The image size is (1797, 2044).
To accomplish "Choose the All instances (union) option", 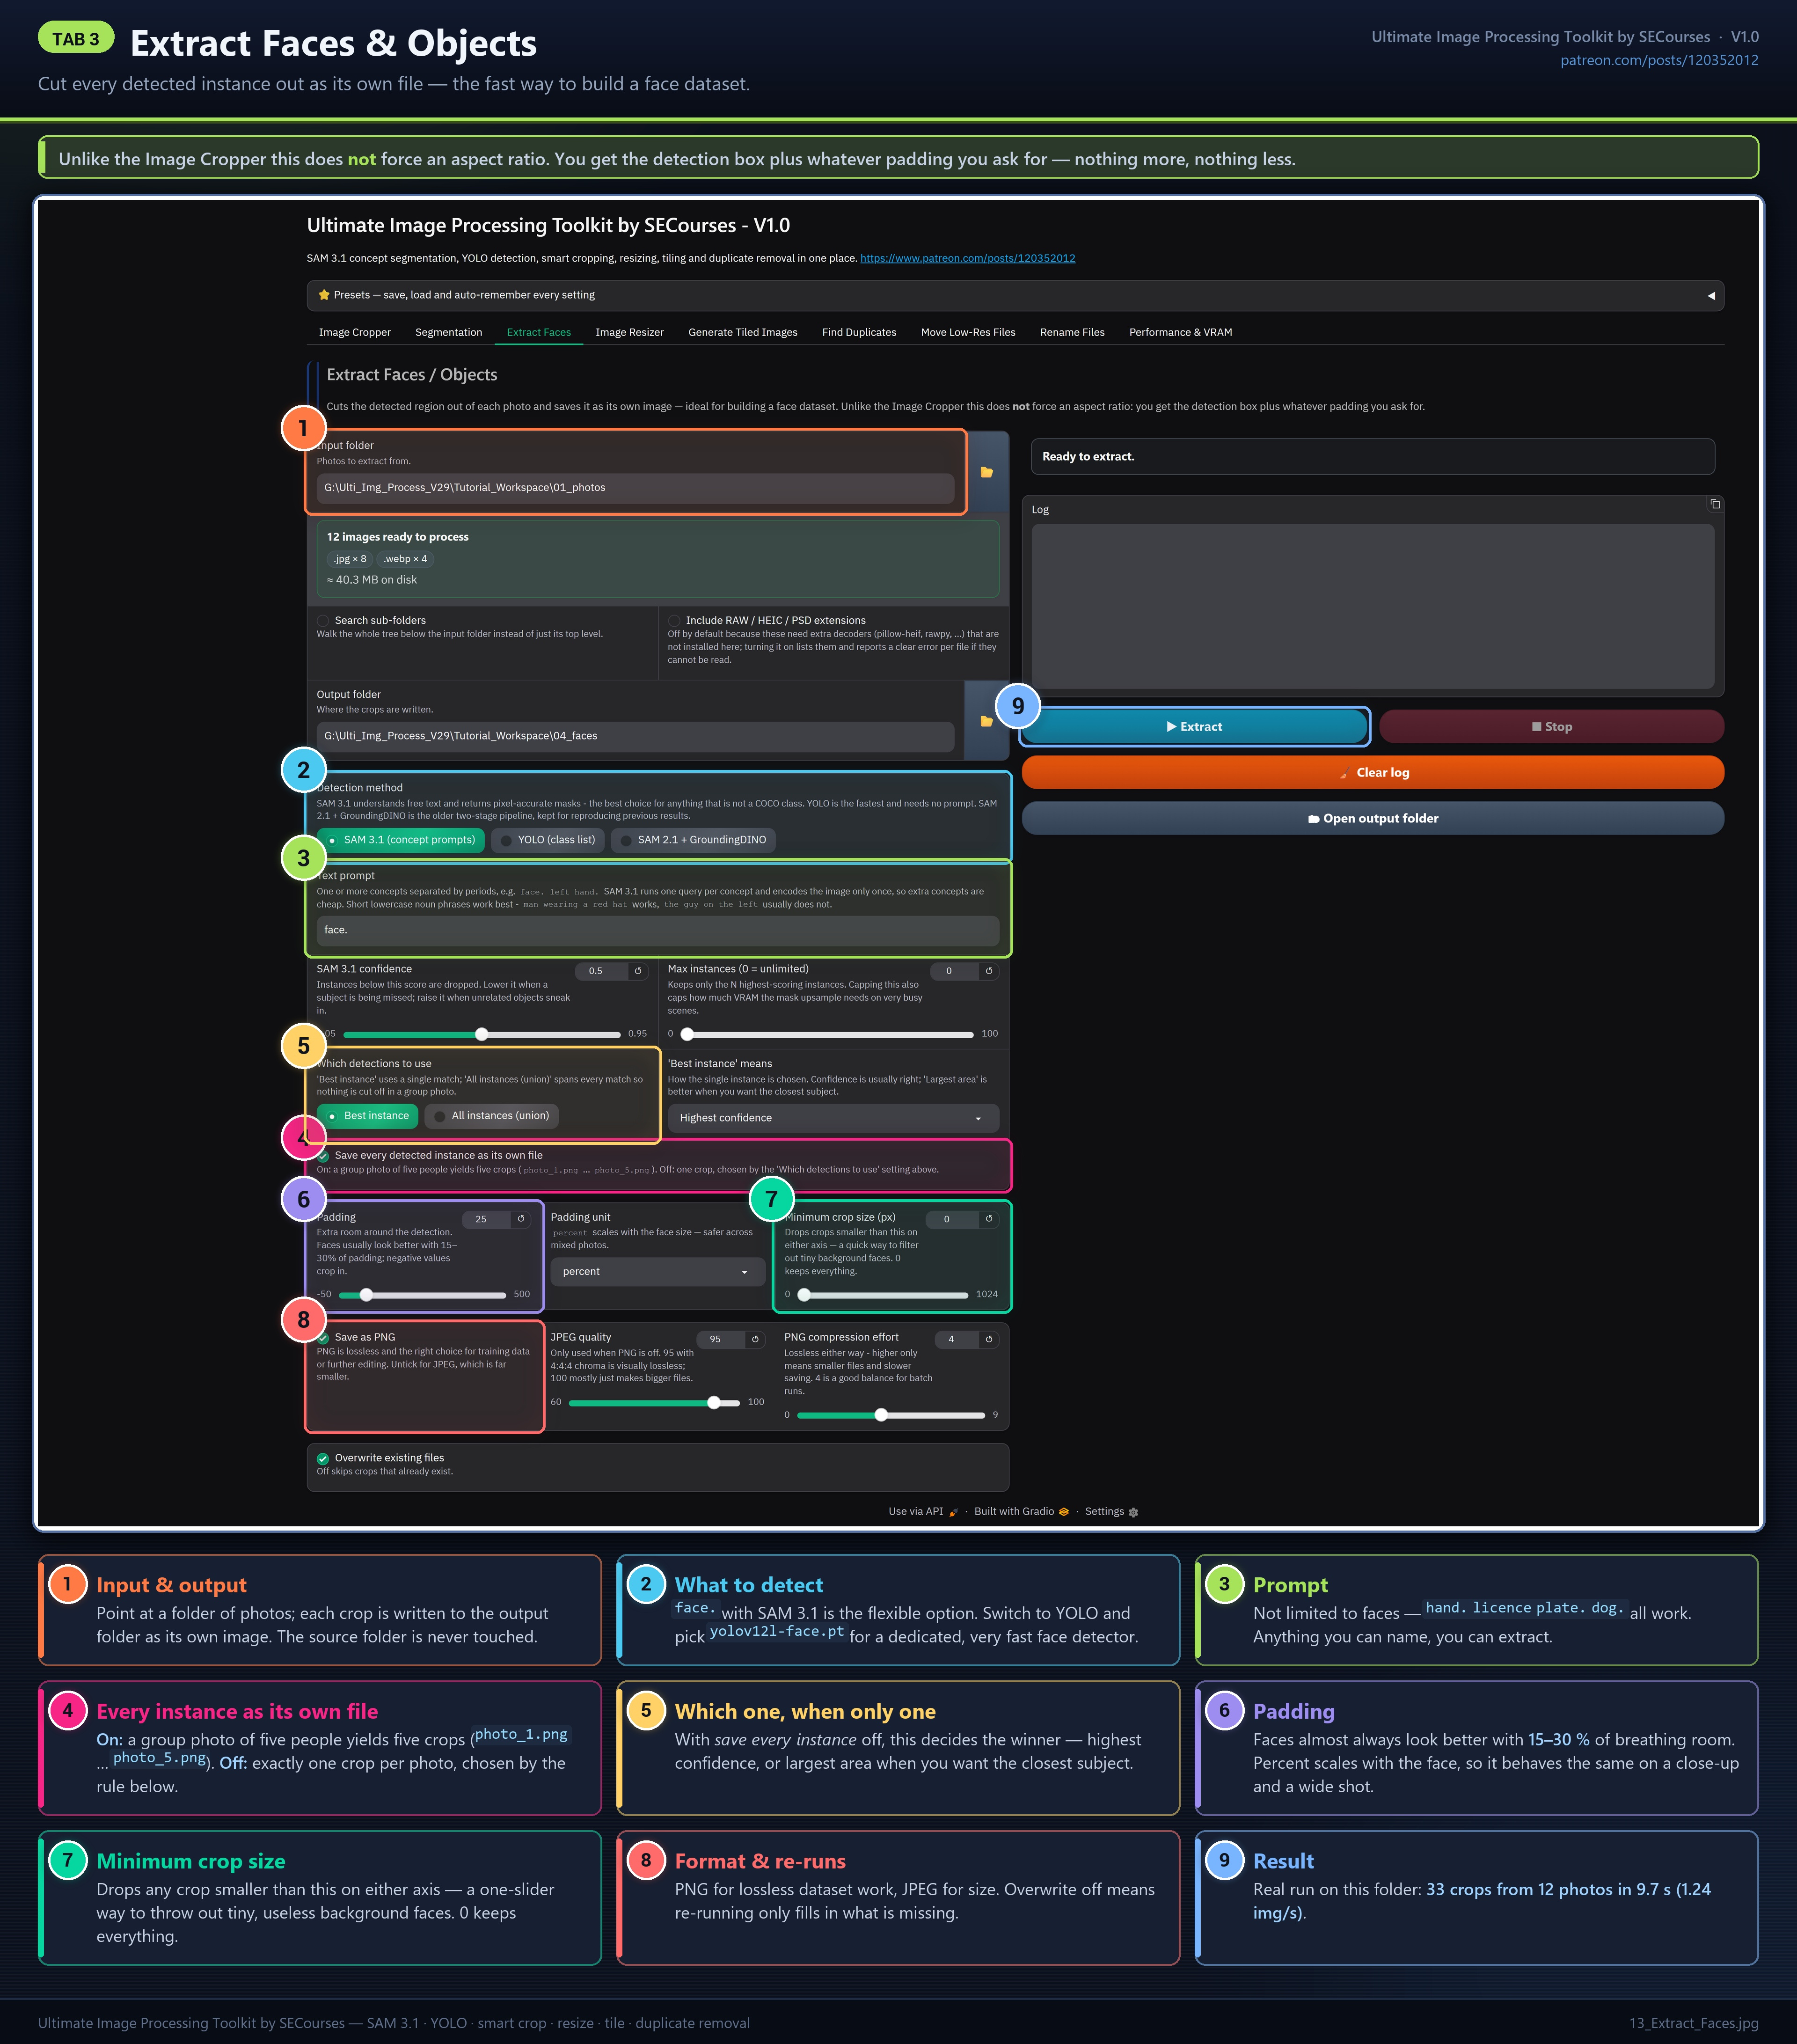I will (x=492, y=1116).
